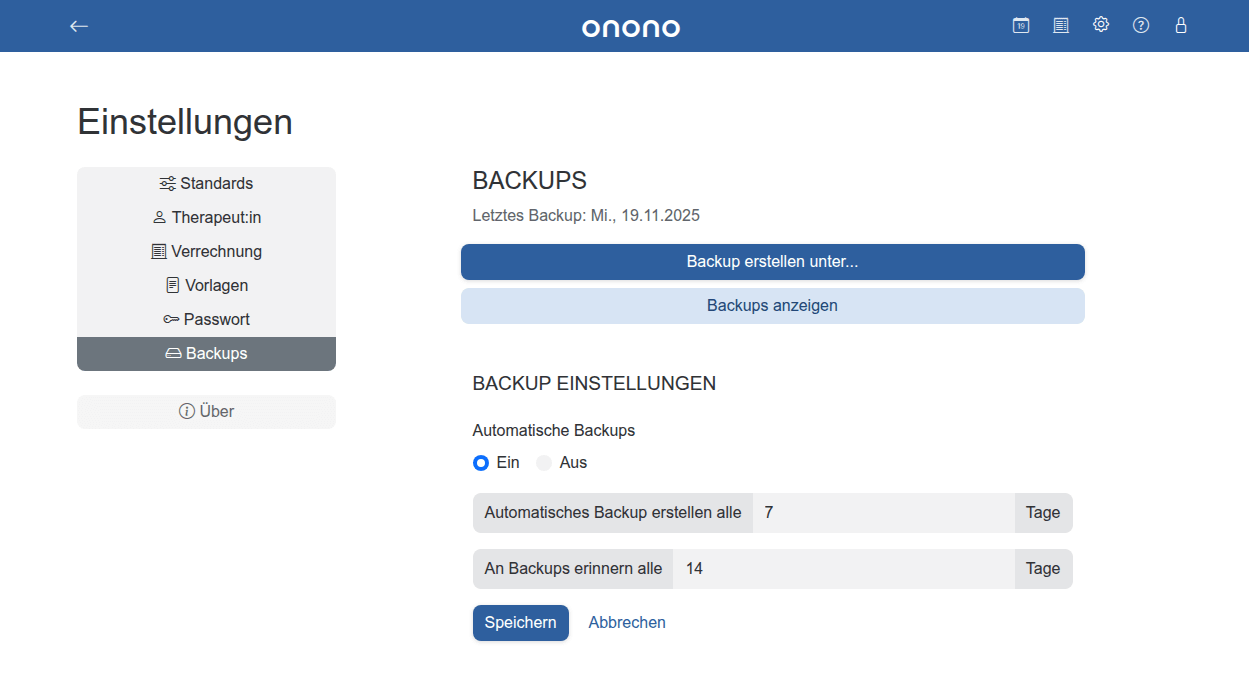Viewport: 1249px width, 695px height.
Task: Open the settings gear icon
Action: pyautogui.click(x=1101, y=24)
